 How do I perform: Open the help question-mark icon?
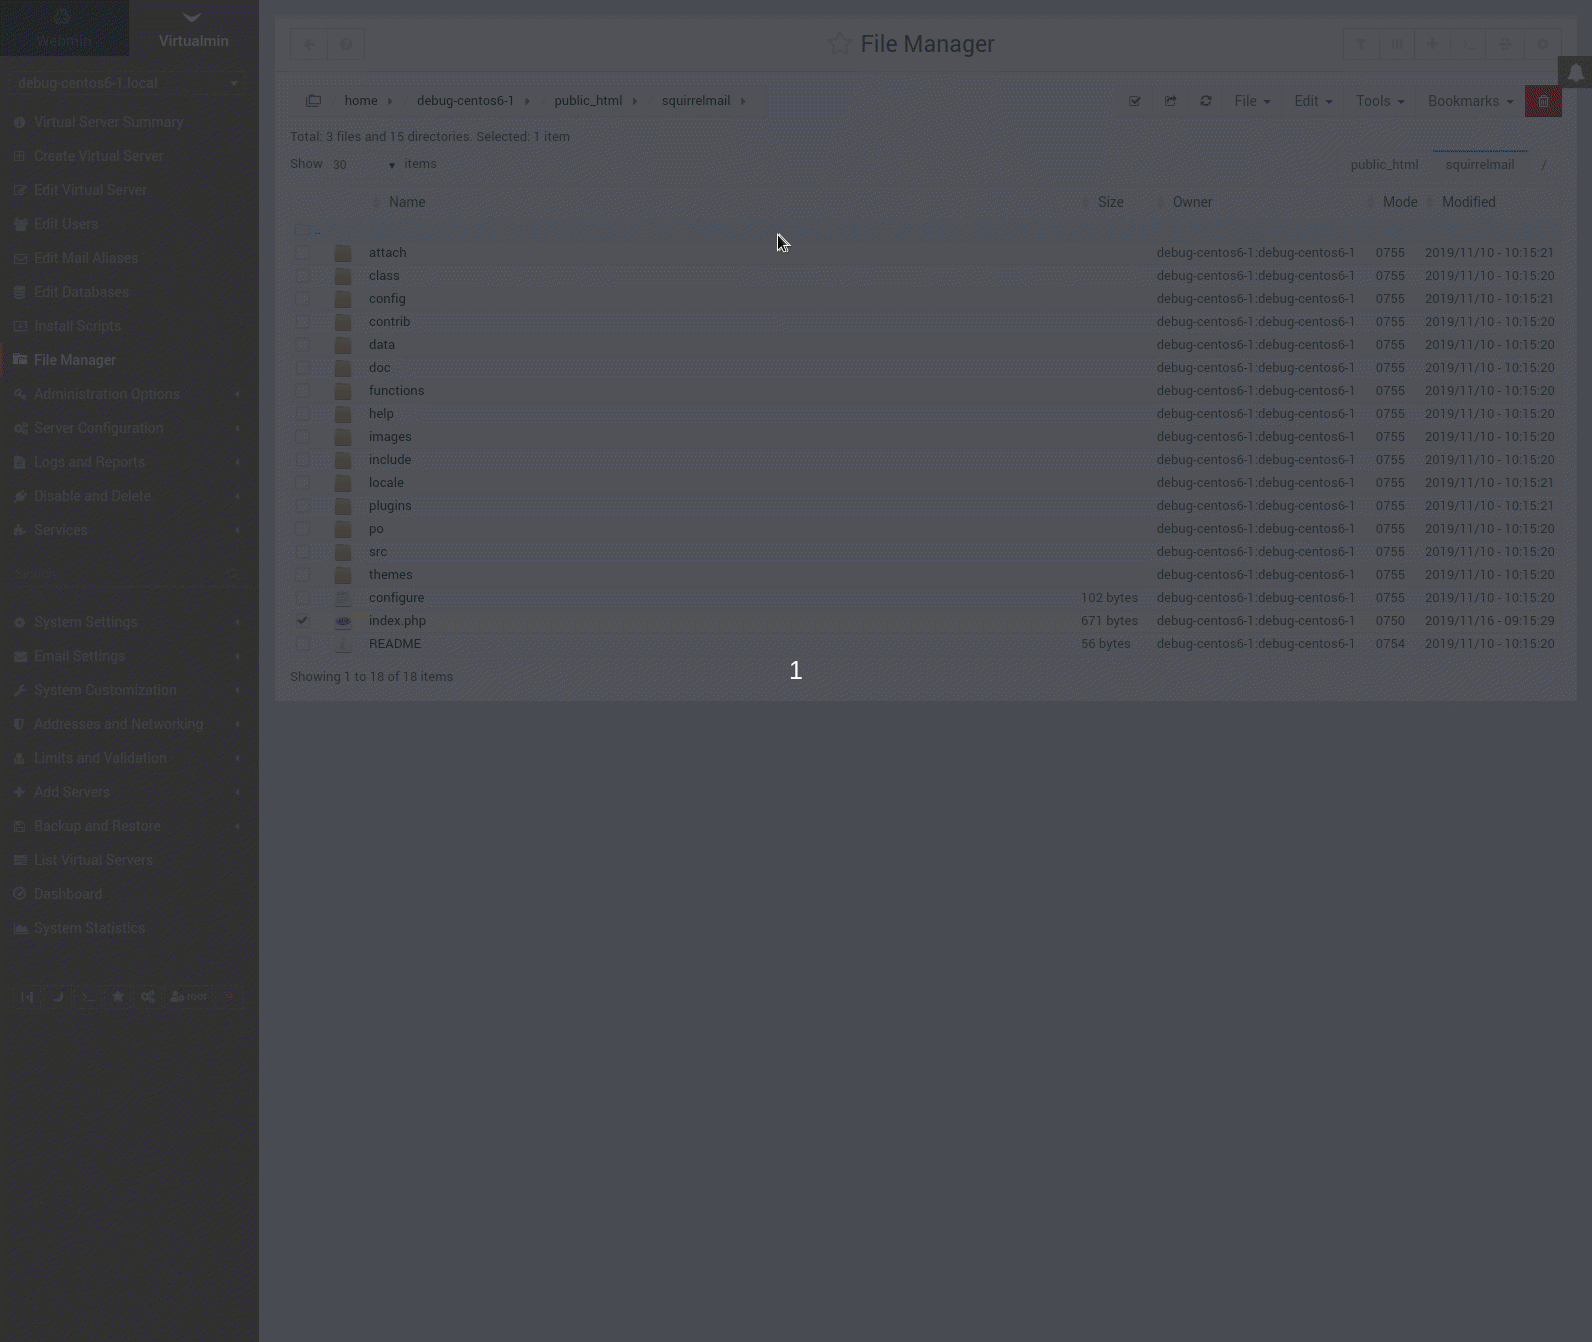pos(346,44)
